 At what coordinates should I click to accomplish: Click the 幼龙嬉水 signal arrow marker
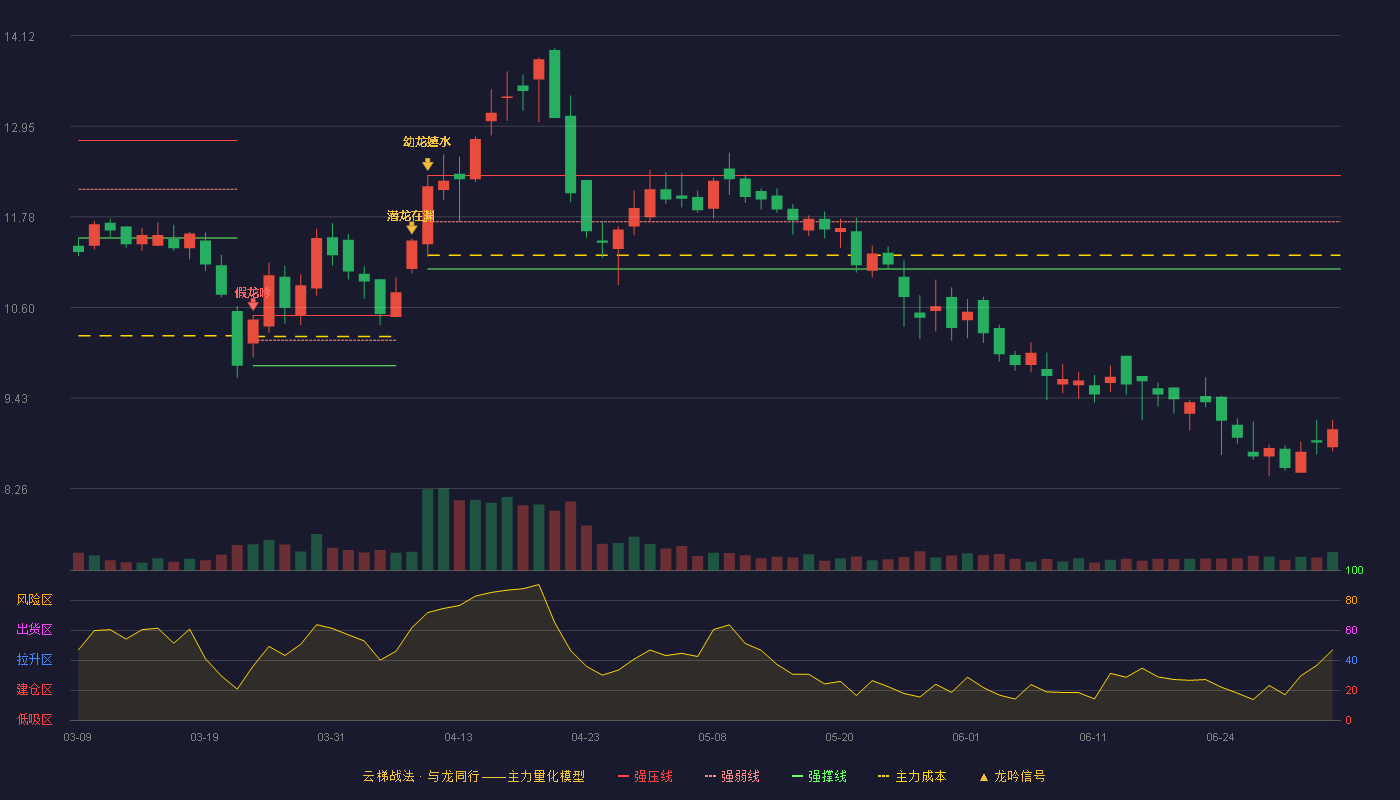(427, 164)
